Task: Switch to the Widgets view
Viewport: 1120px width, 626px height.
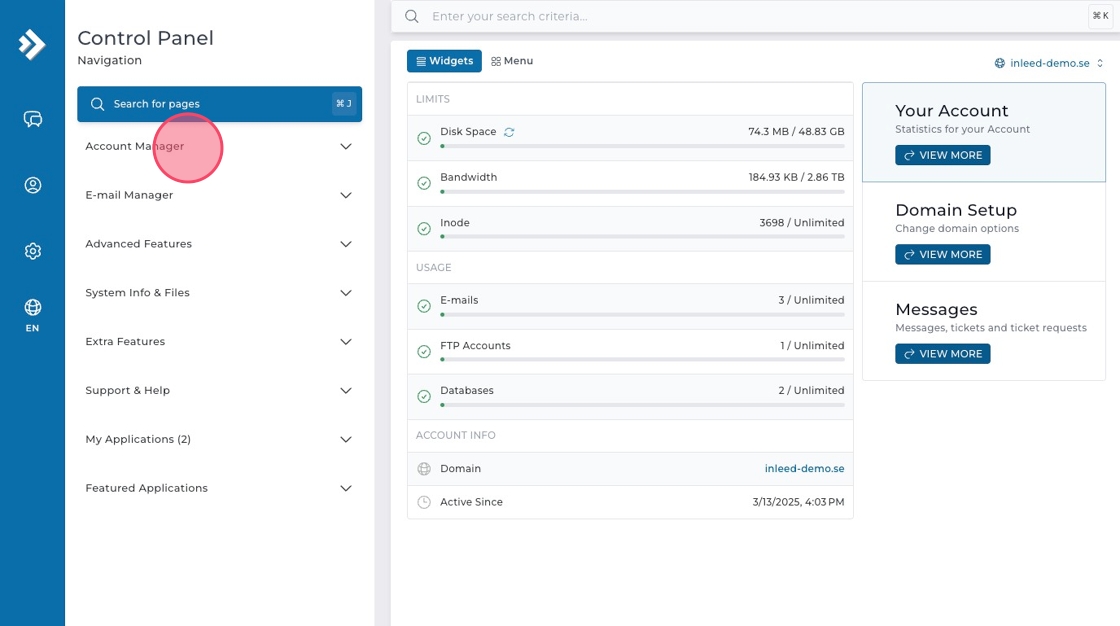Action: [444, 61]
